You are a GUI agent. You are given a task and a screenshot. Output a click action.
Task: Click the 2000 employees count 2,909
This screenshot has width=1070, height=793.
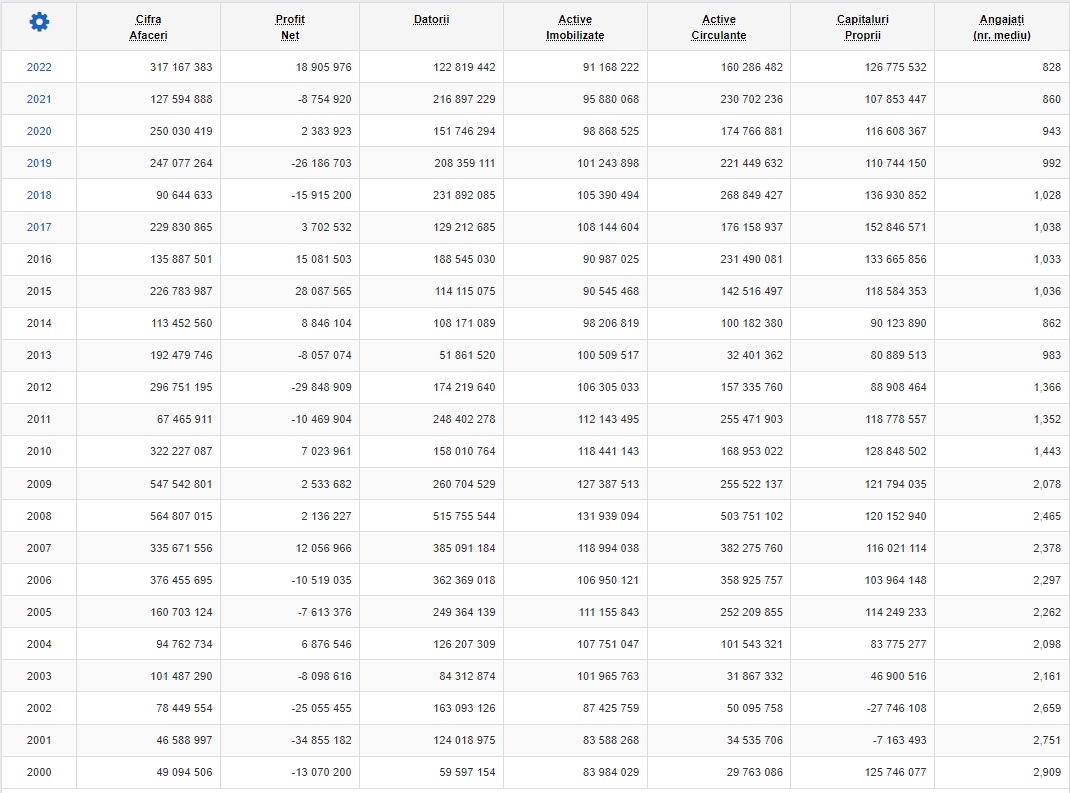[x=1047, y=772]
